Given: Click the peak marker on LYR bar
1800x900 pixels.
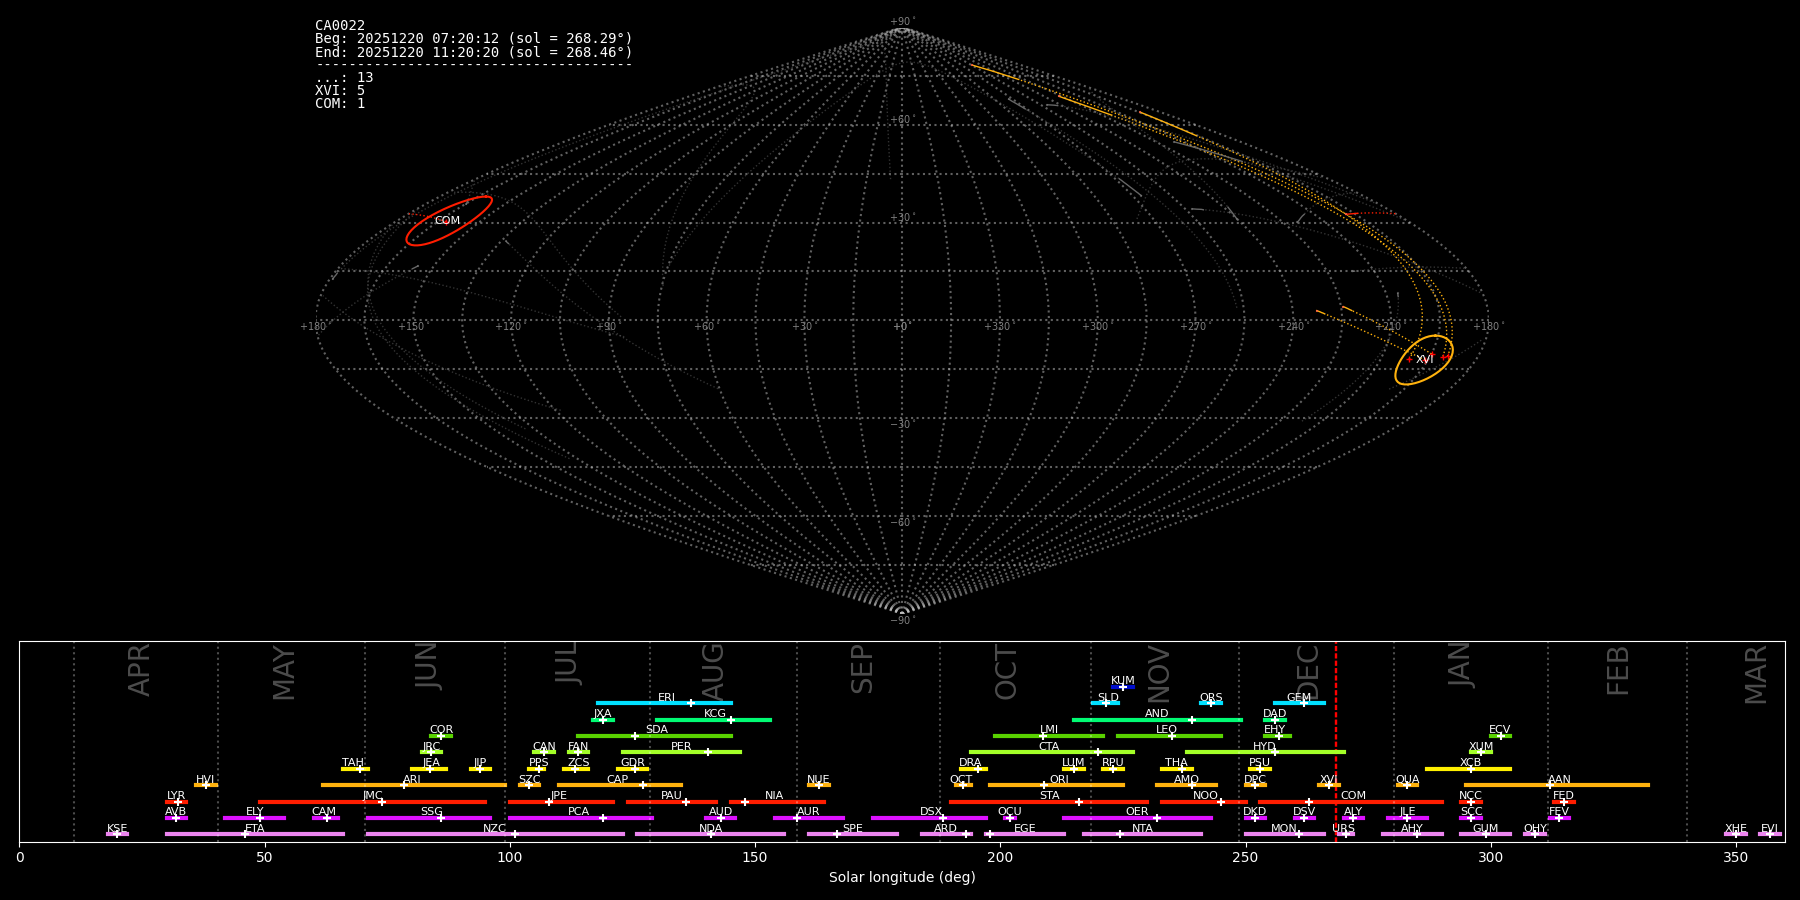Looking at the screenshot, I should pyautogui.click(x=178, y=802).
